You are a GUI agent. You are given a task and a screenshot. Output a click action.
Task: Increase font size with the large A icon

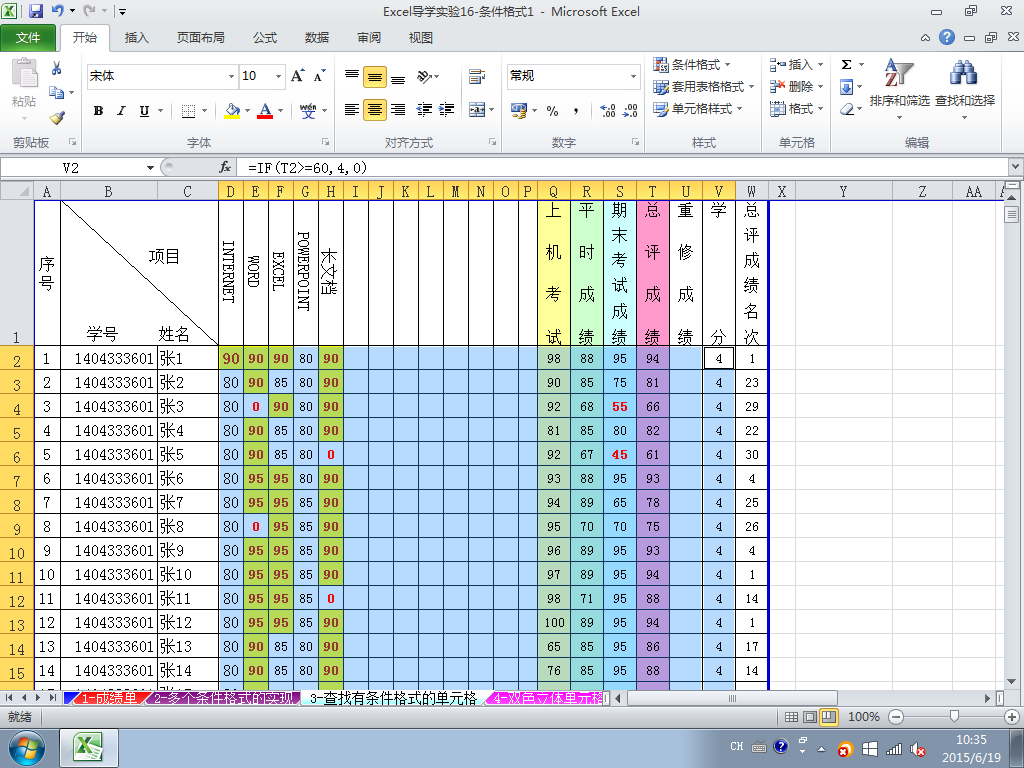coord(297,76)
